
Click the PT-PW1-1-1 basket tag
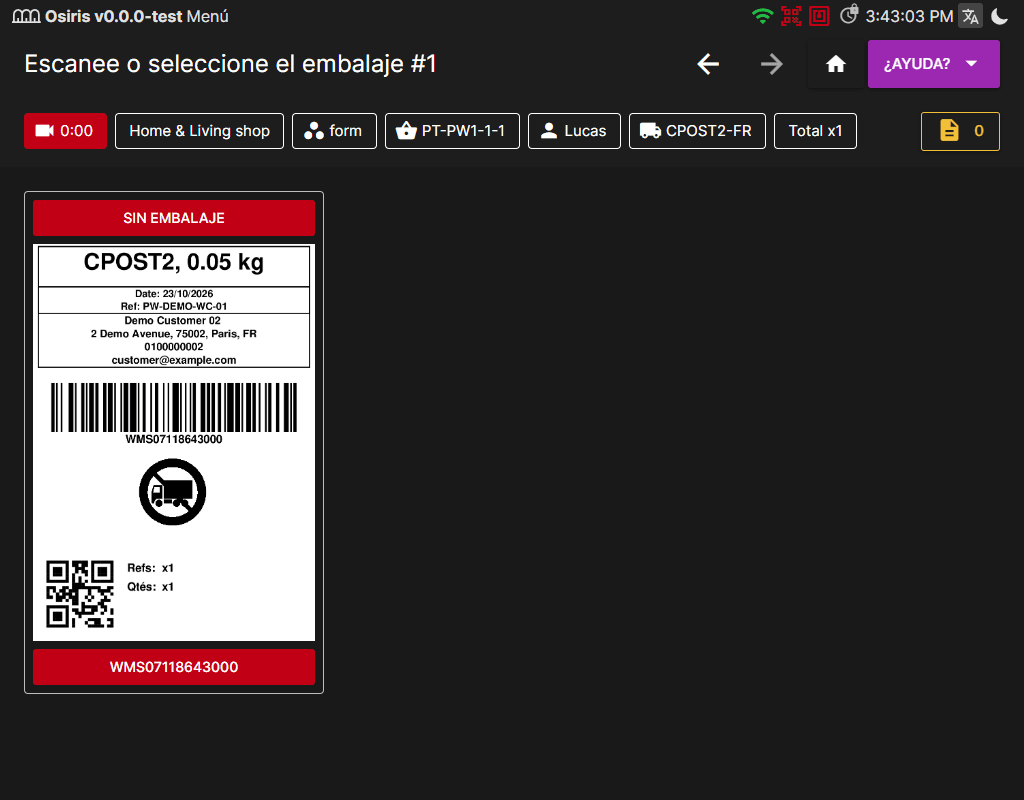click(452, 131)
